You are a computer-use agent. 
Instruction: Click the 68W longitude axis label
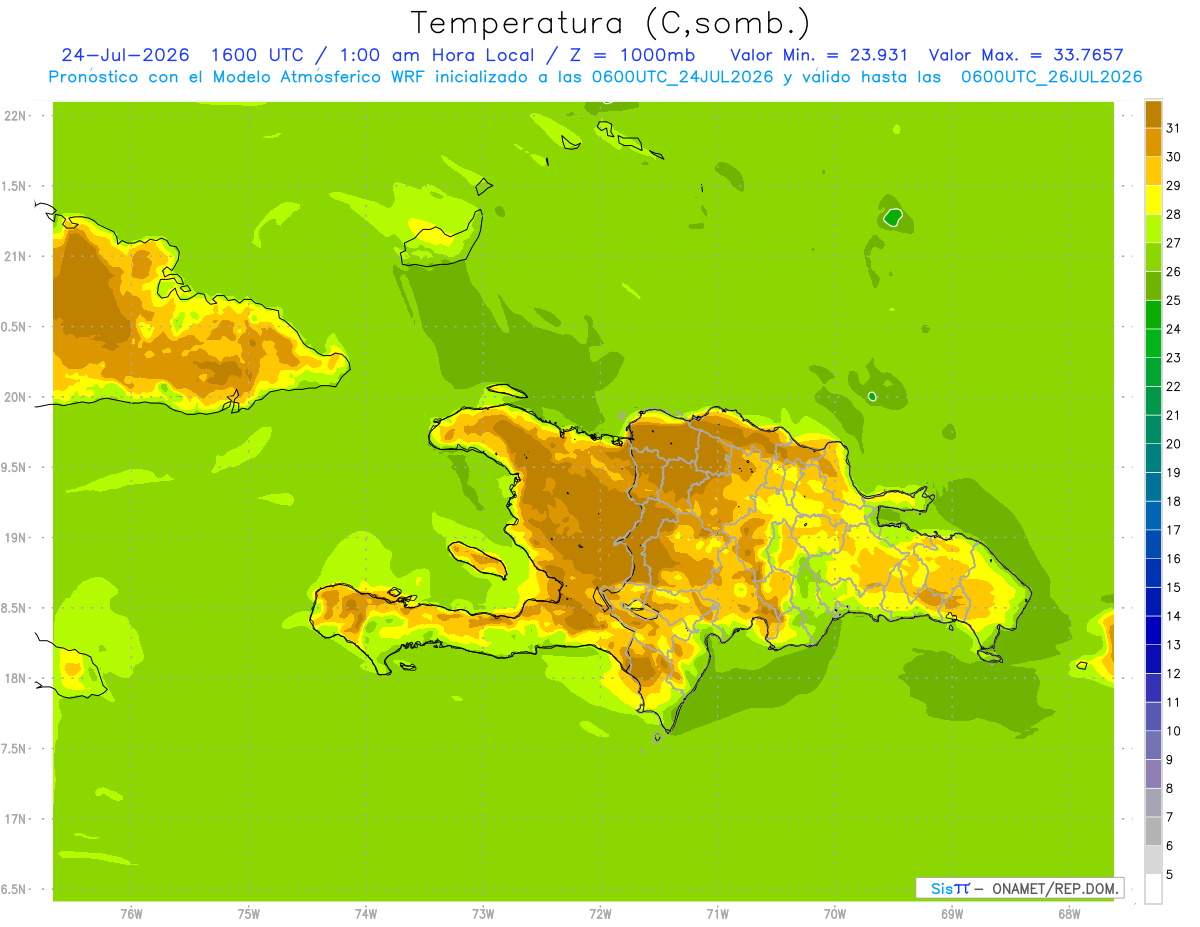tap(1069, 914)
